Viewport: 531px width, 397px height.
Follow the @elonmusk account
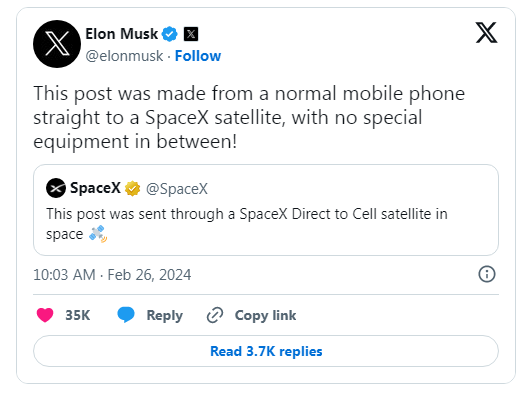point(198,56)
